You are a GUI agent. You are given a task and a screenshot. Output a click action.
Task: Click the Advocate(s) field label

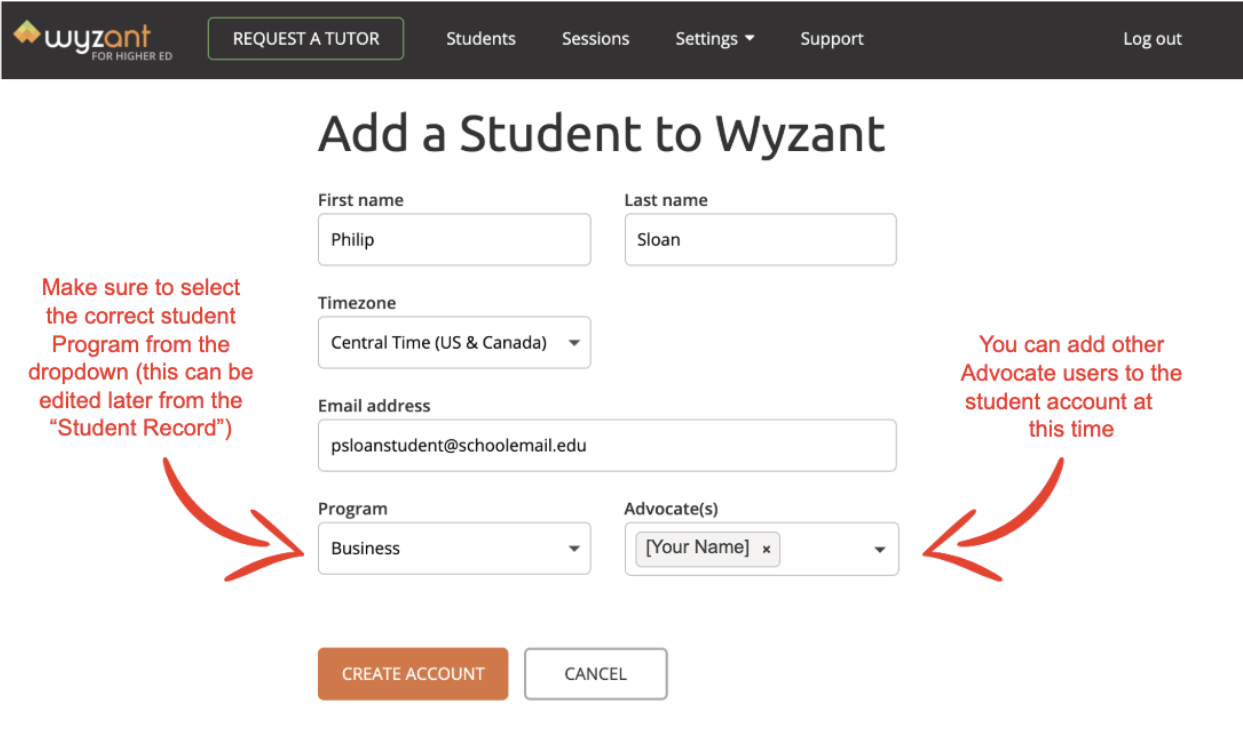671,509
